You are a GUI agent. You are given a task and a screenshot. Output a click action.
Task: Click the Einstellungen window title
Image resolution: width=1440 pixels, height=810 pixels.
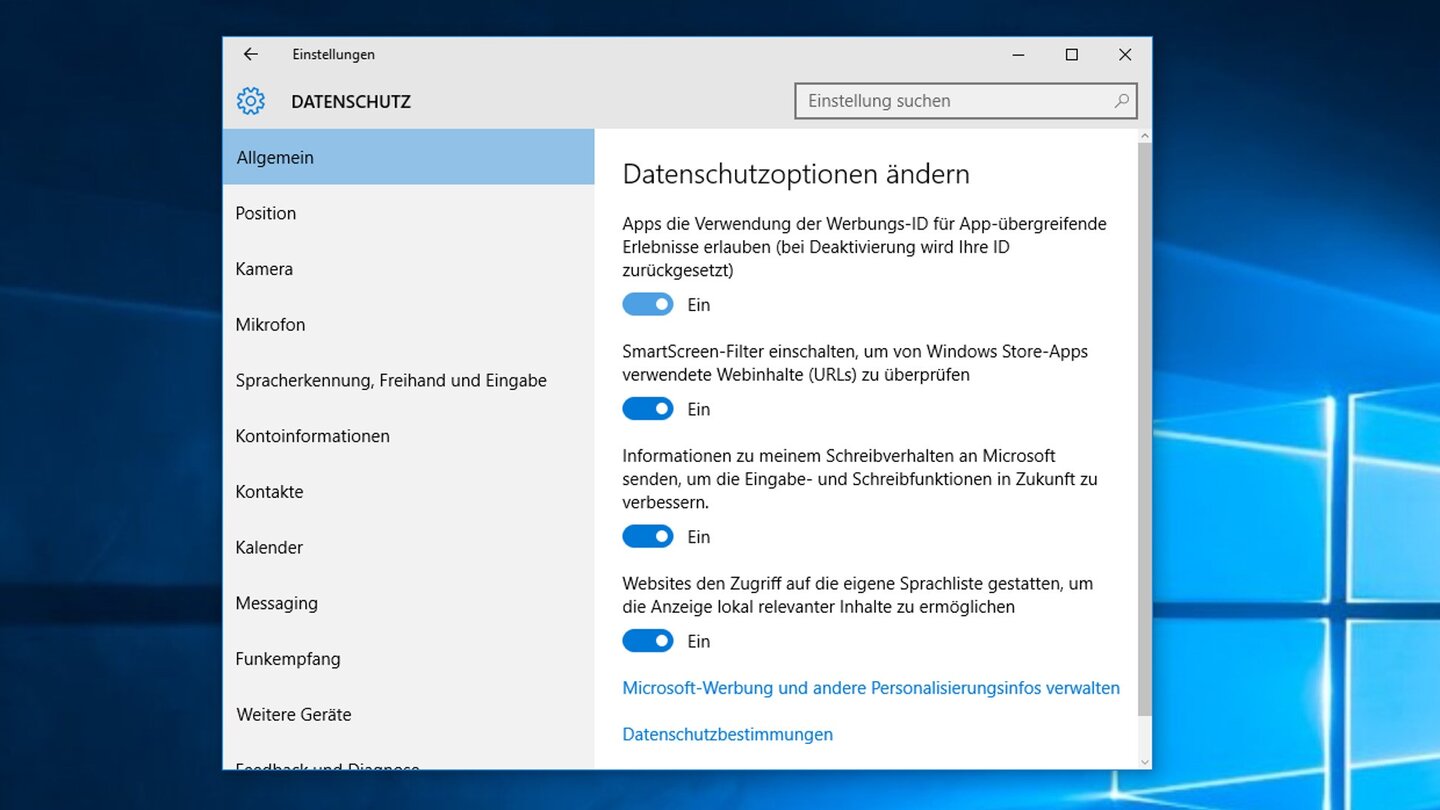click(x=334, y=55)
